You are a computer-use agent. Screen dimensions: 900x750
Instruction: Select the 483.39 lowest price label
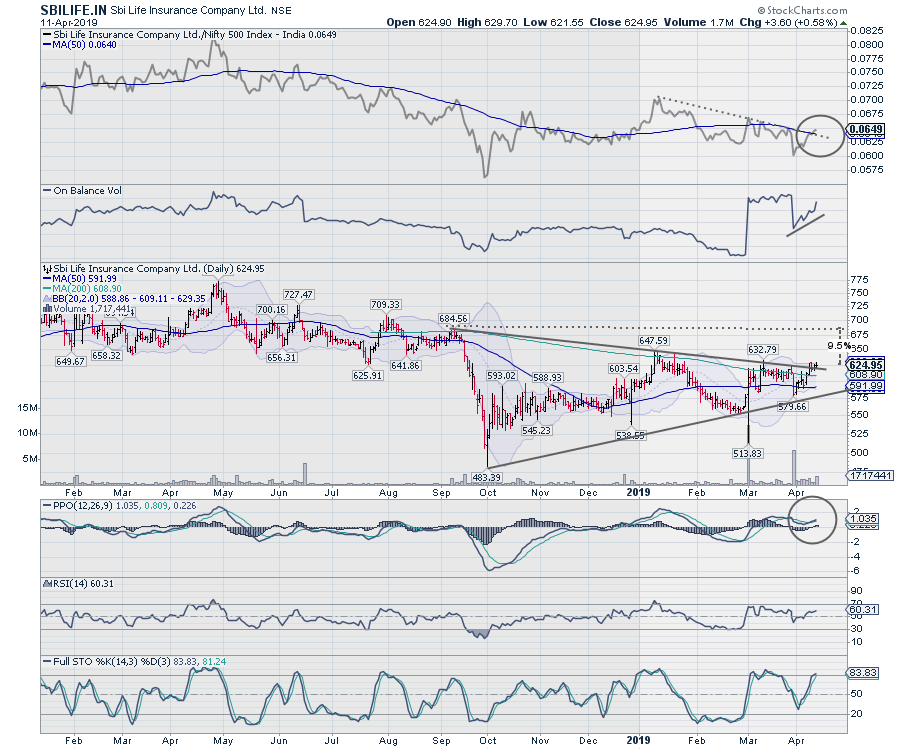click(x=486, y=477)
